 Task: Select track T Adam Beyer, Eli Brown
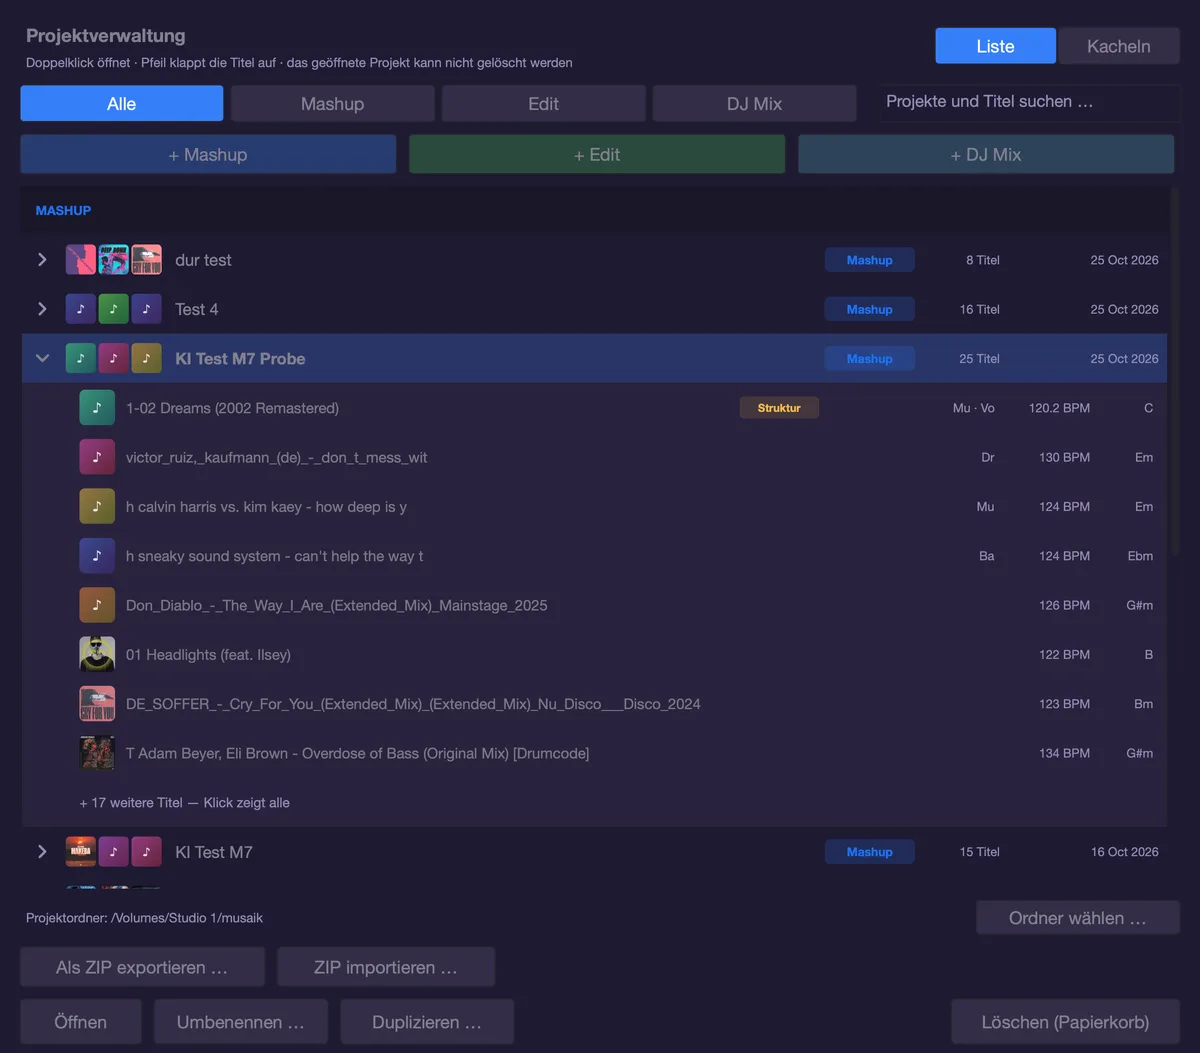[x=594, y=753]
